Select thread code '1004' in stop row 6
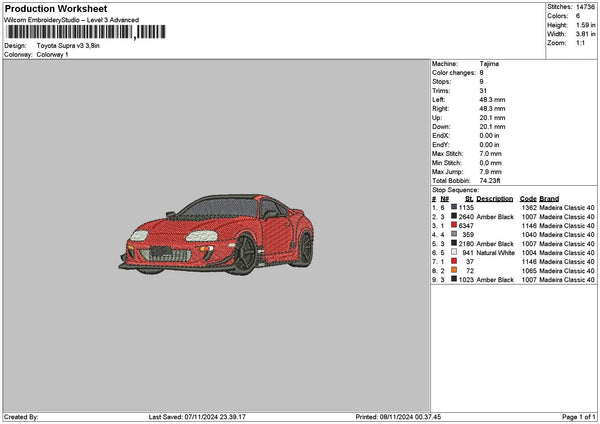 529,253
